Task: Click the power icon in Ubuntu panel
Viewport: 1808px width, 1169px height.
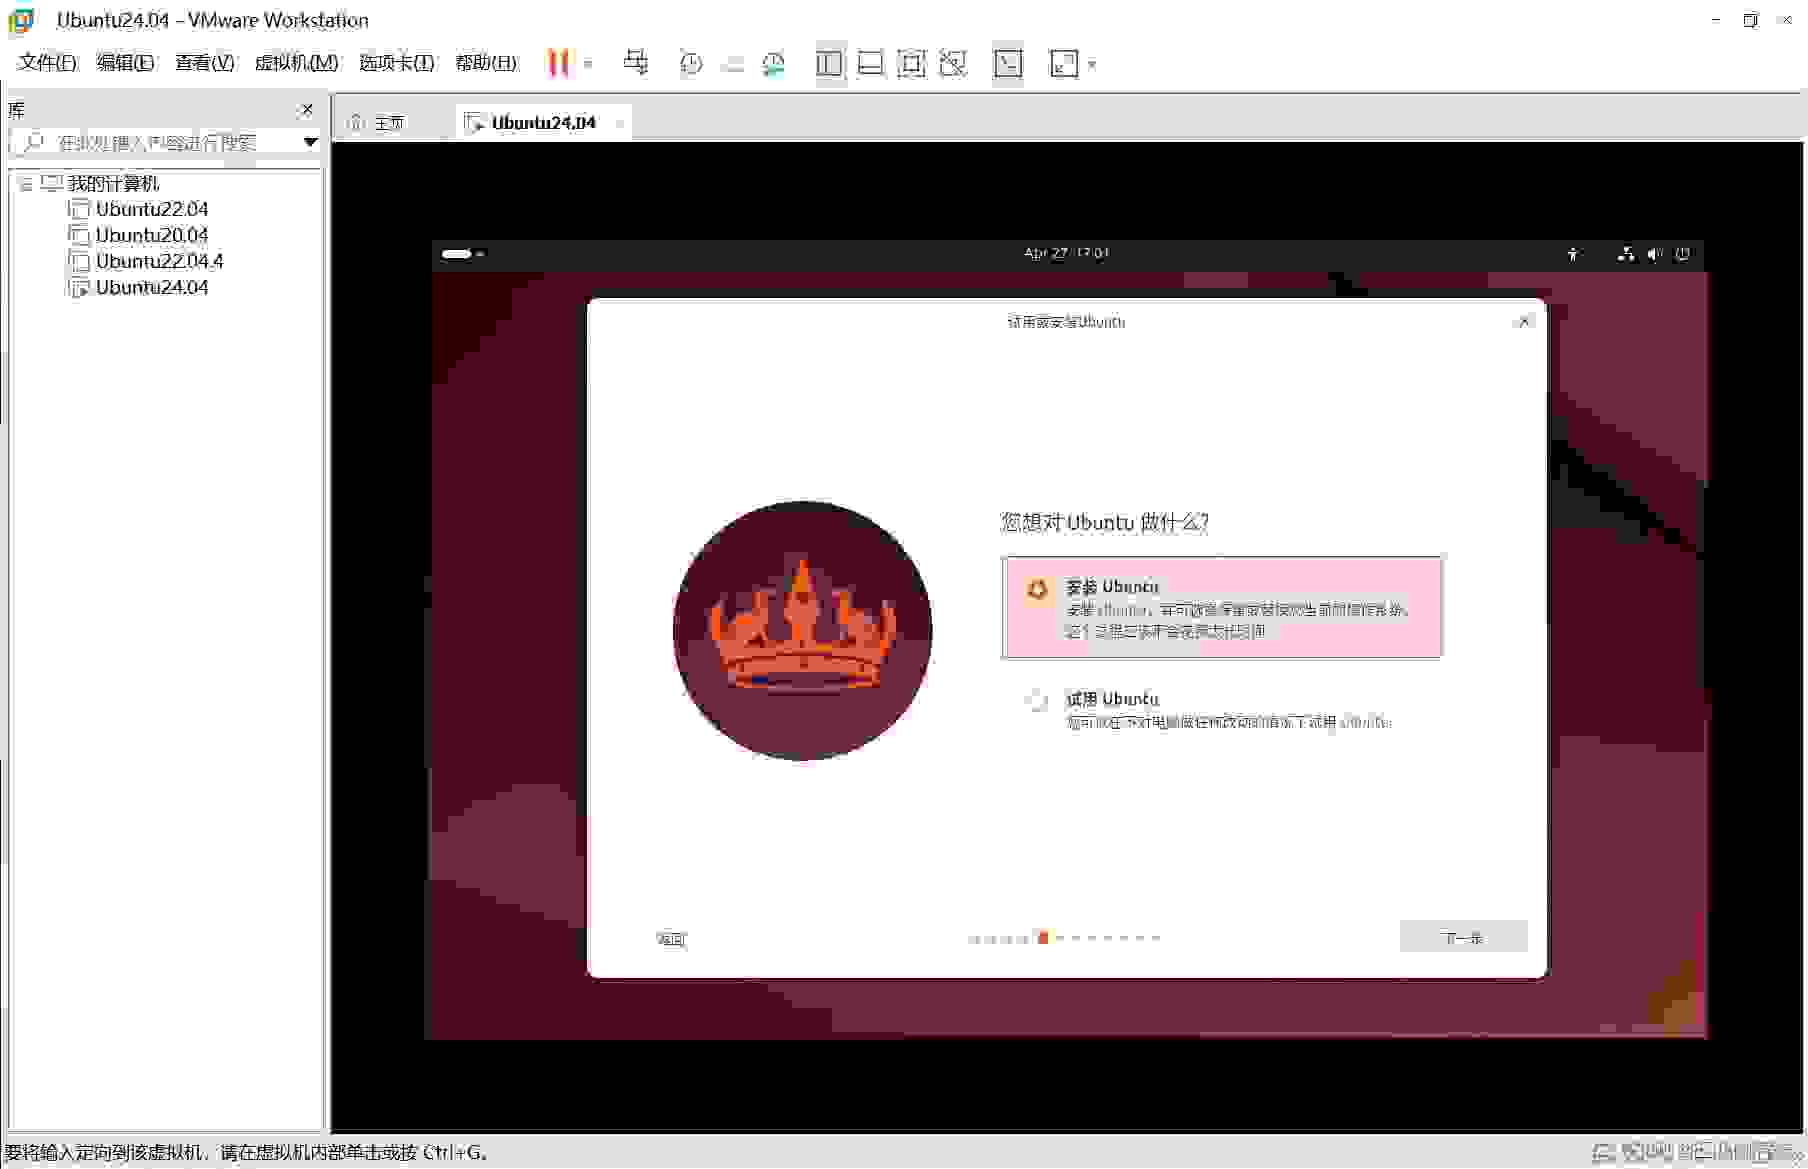Action: (x=1683, y=254)
